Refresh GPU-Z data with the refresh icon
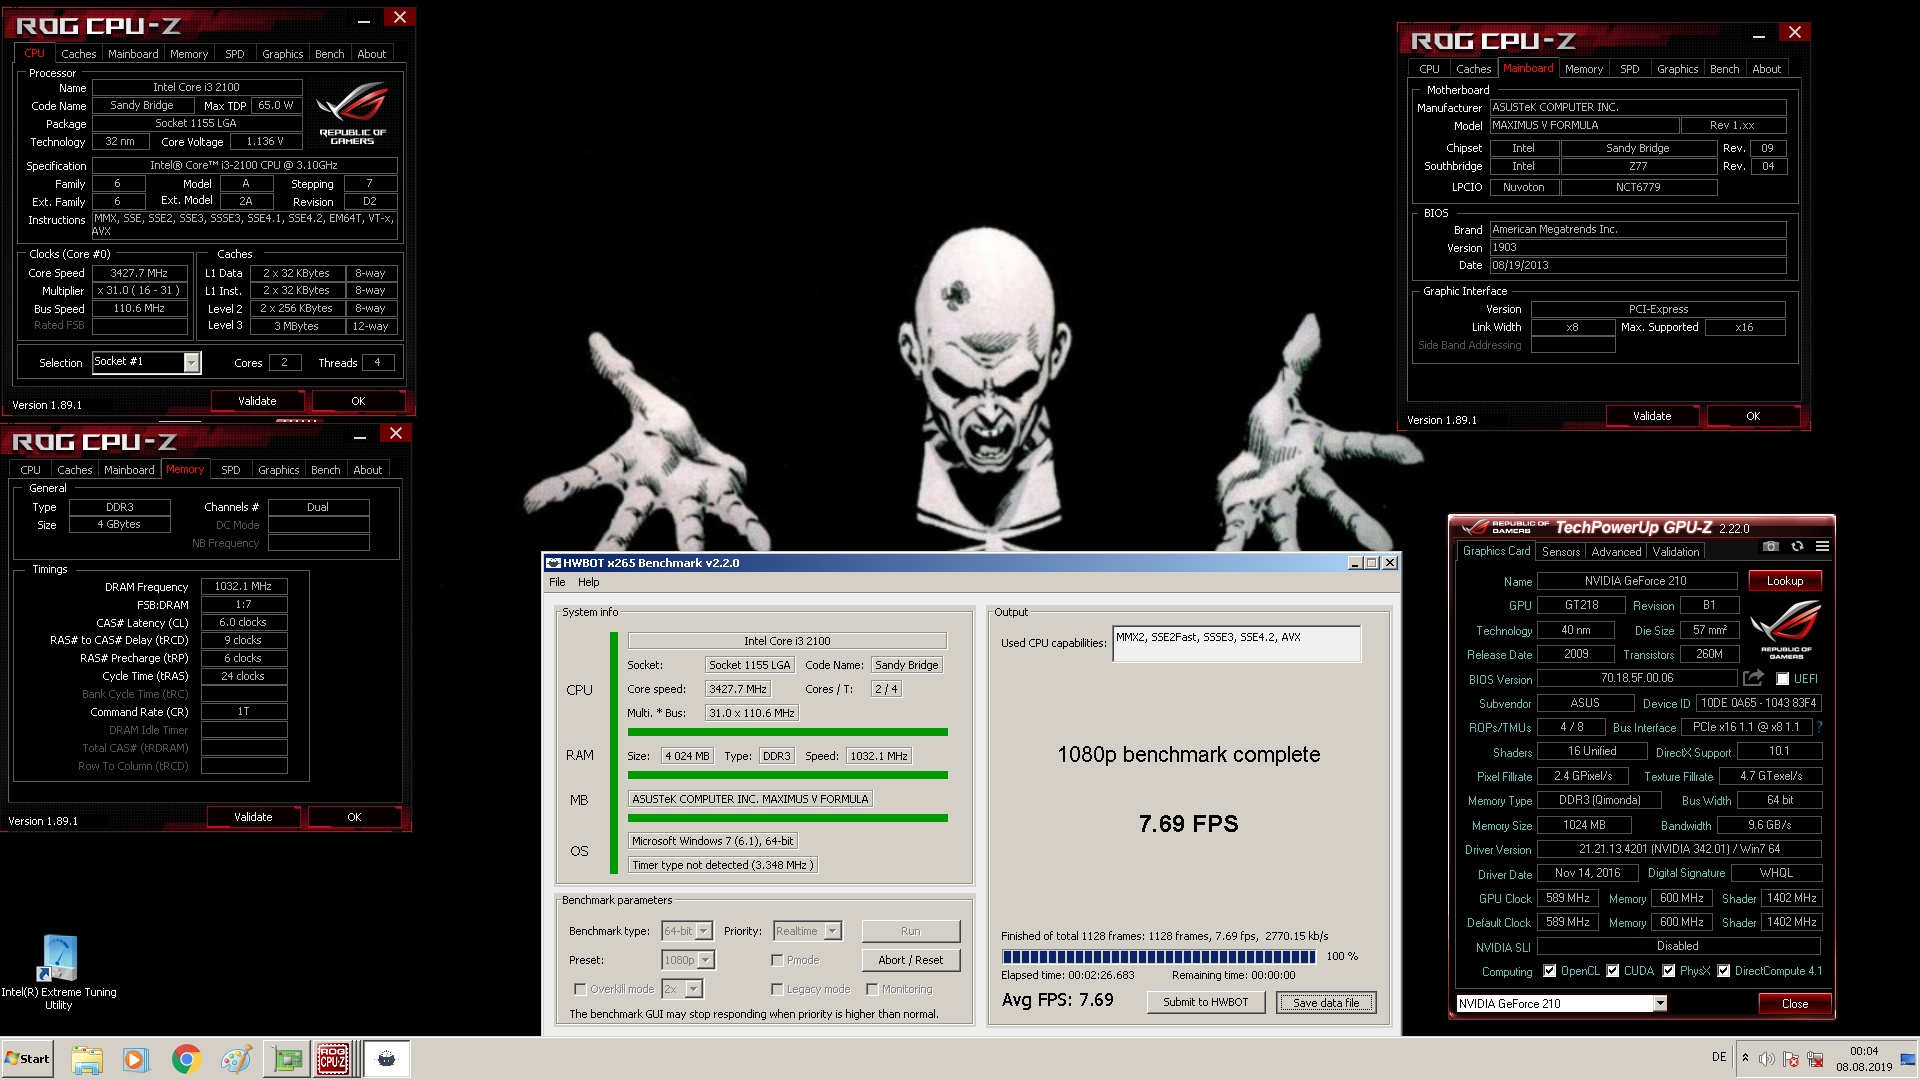 (1797, 547)
